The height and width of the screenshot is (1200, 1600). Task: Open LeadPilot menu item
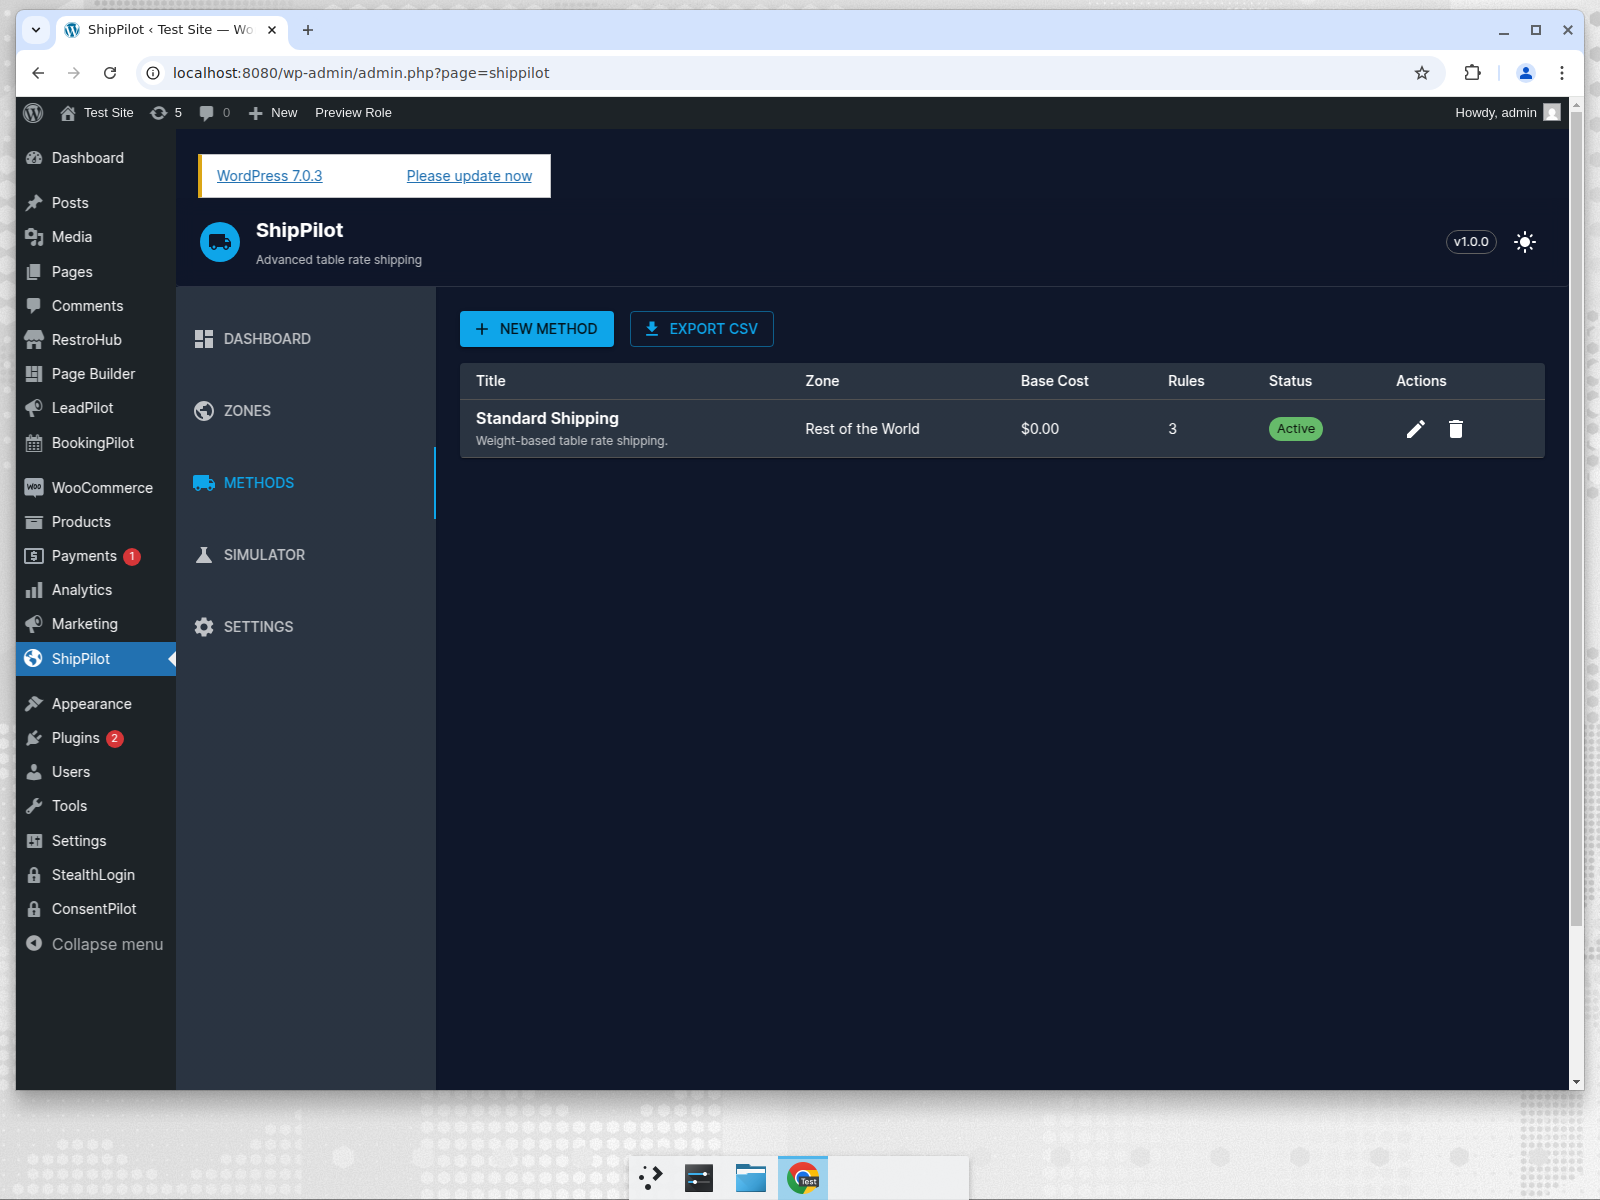96,408
